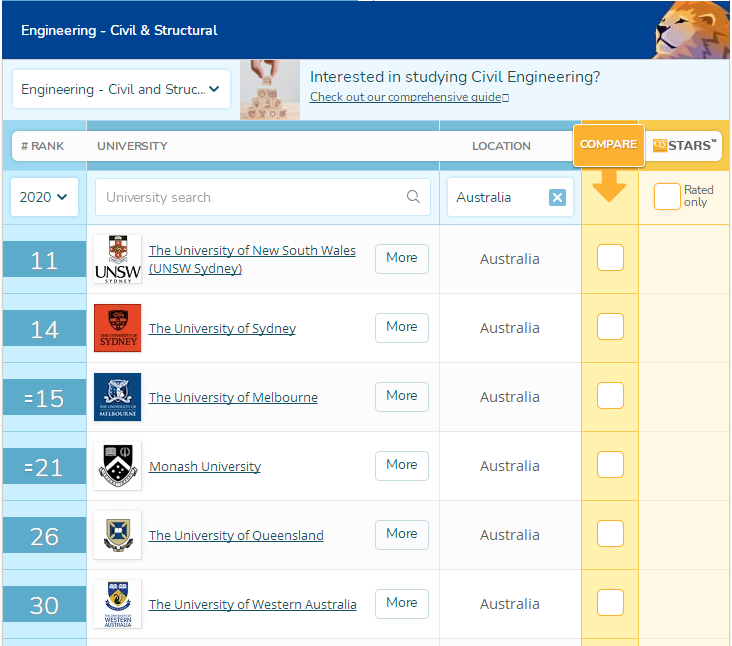This screenshot has width=732, height=646.
Task: Check compare box for Monash University
Action: tap(610, 465)
